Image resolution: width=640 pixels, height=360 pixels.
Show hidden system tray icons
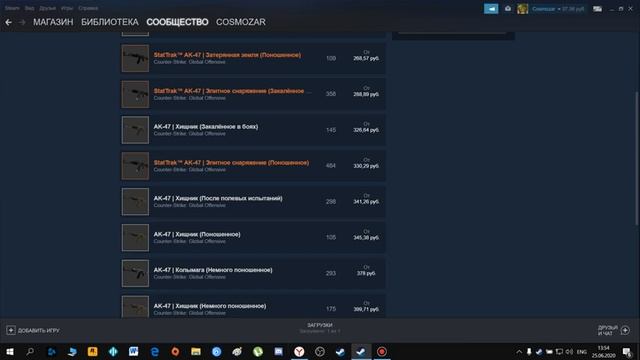(519, 351)
